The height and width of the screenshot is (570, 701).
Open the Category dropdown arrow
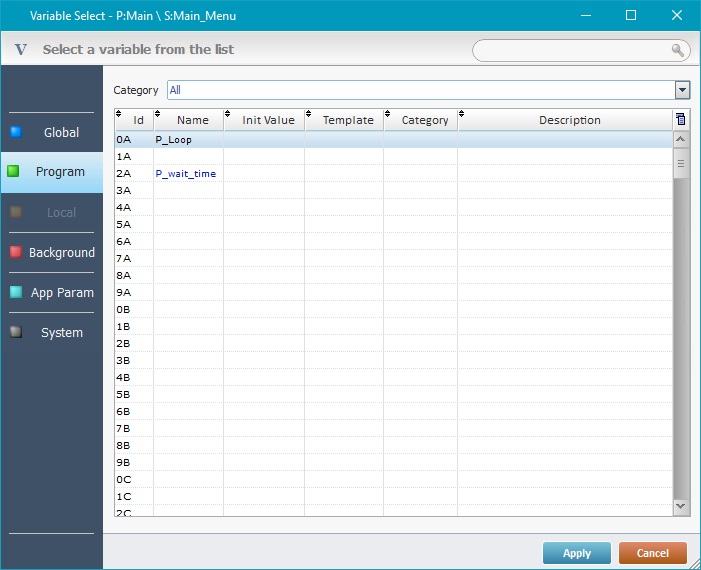click(x=682, y=90)
